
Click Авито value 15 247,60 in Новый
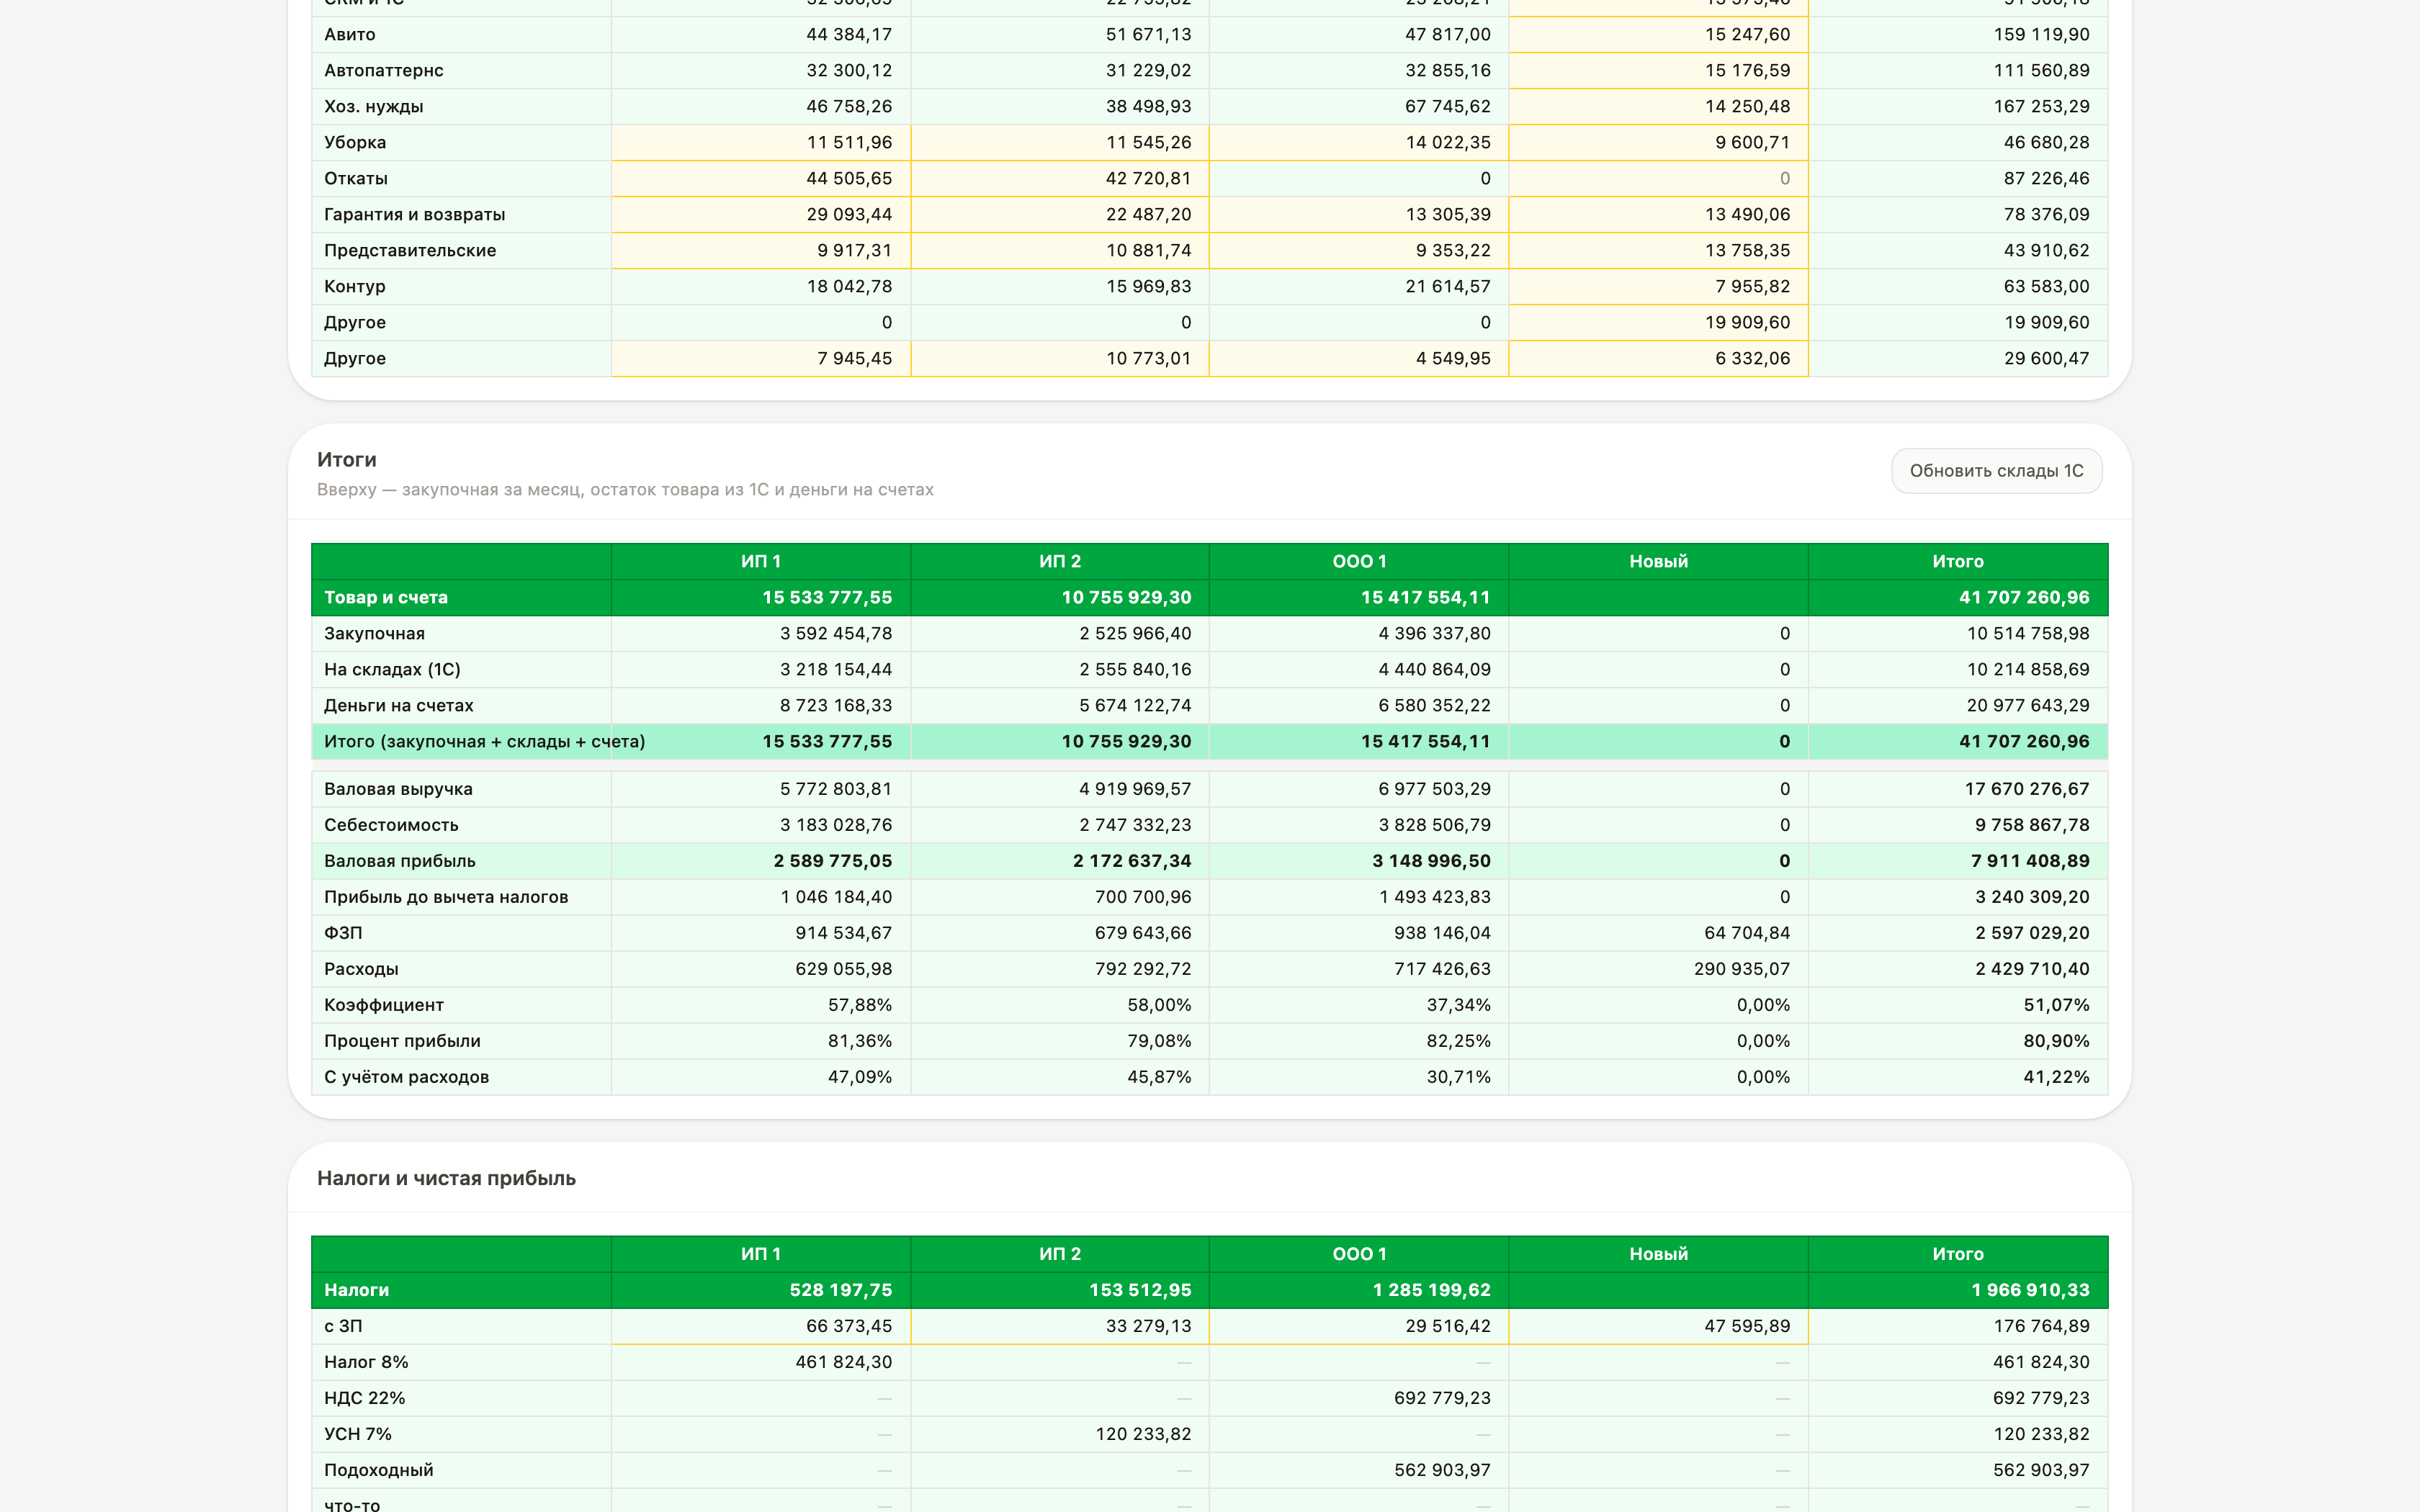1659,35
